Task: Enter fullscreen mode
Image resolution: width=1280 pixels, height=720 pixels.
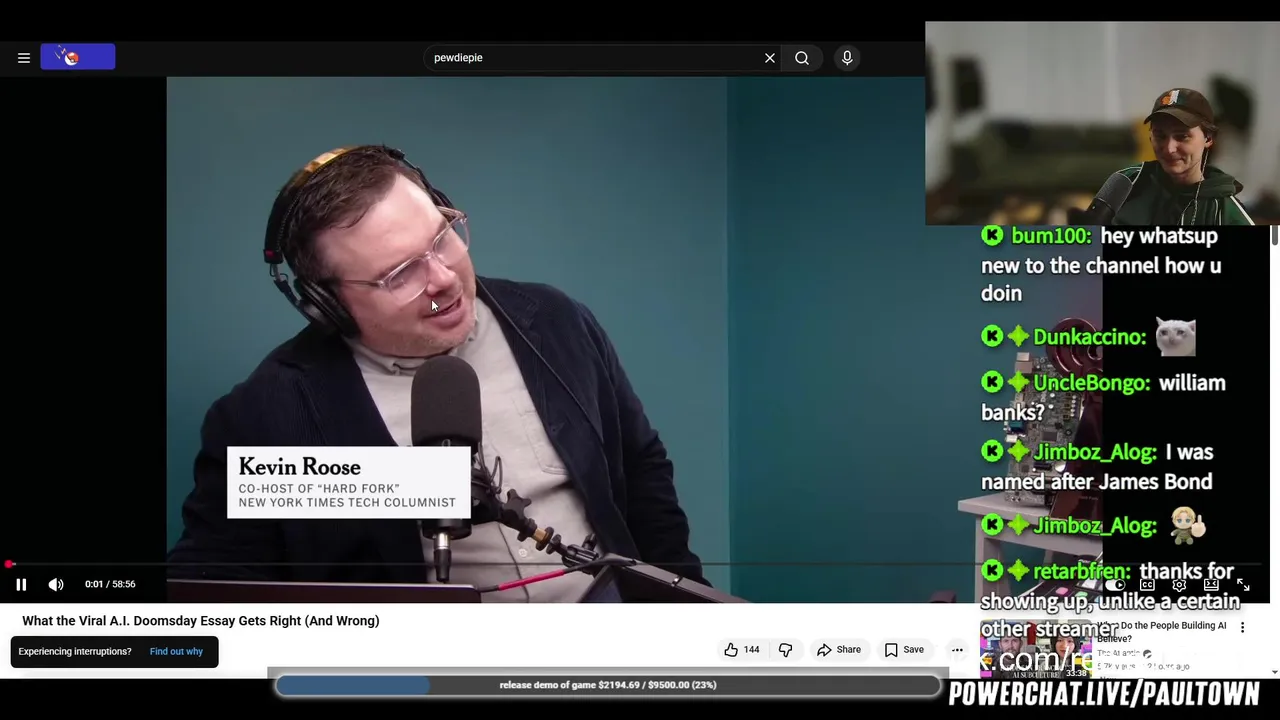Action: [1243, 585]
